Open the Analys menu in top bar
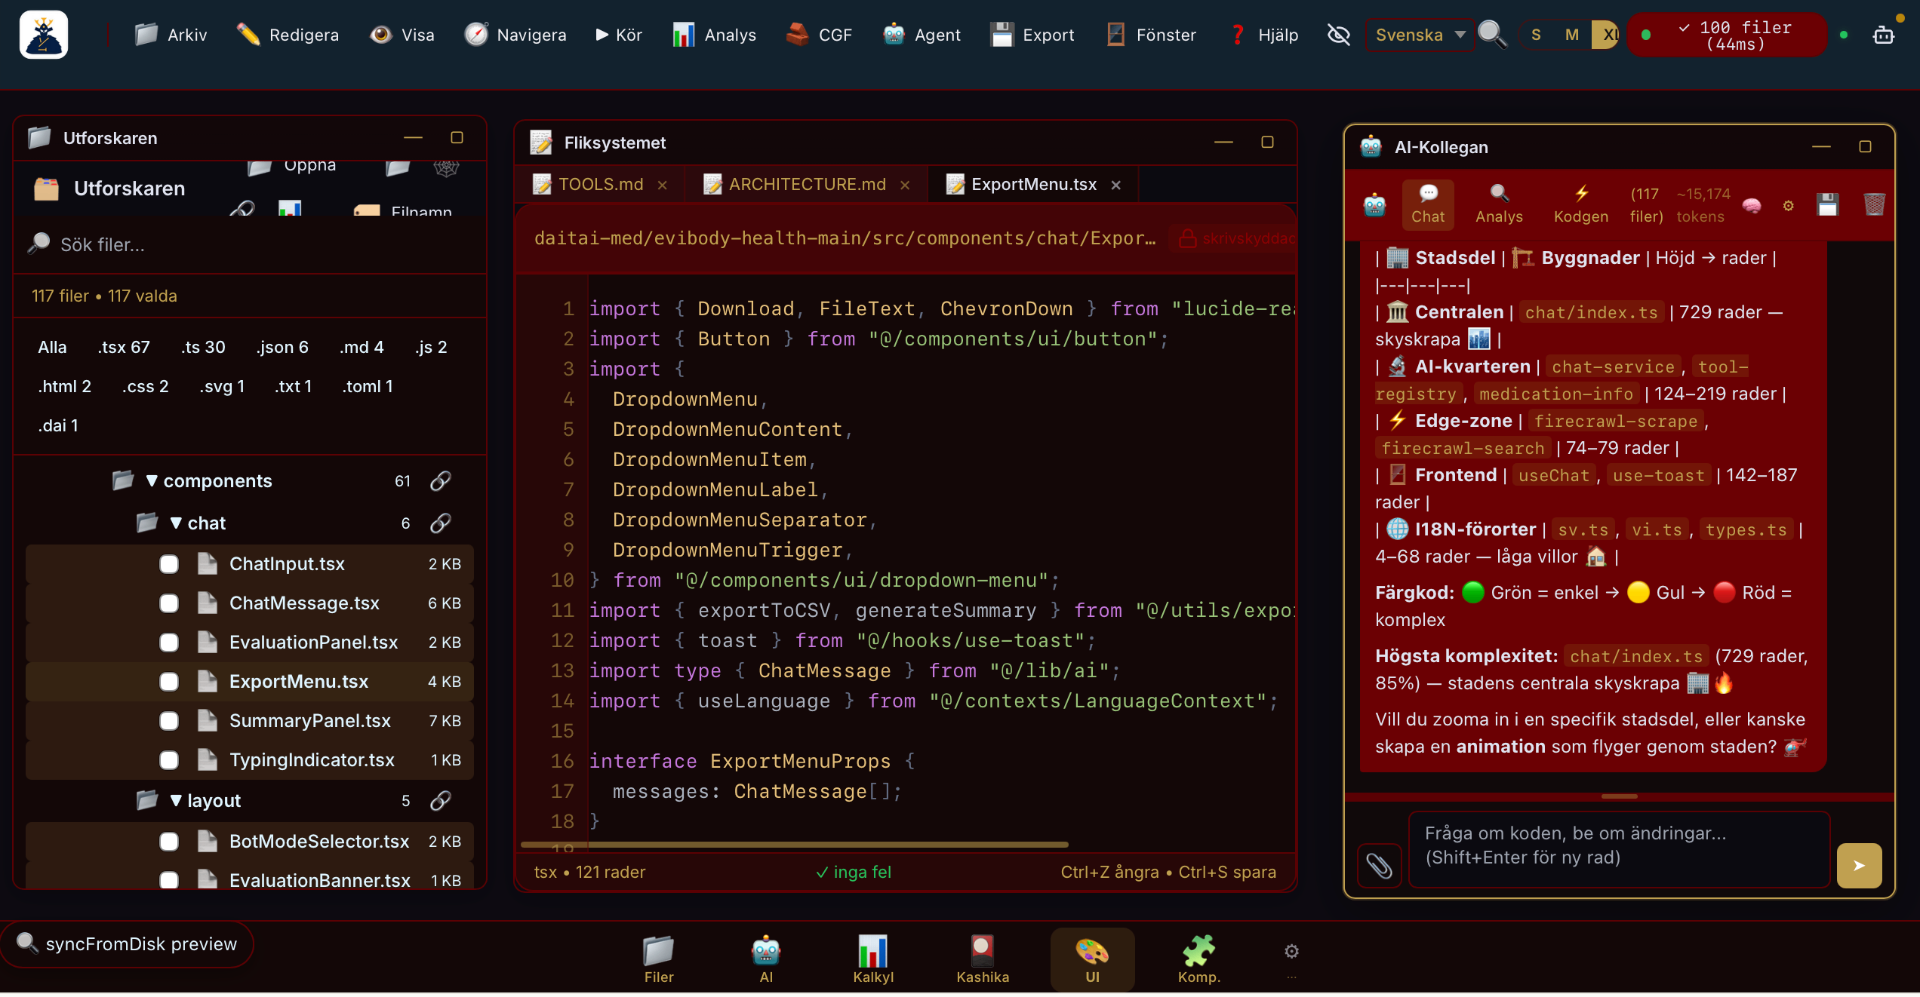Screen dimensions: 1920x997 coord(714,35)
